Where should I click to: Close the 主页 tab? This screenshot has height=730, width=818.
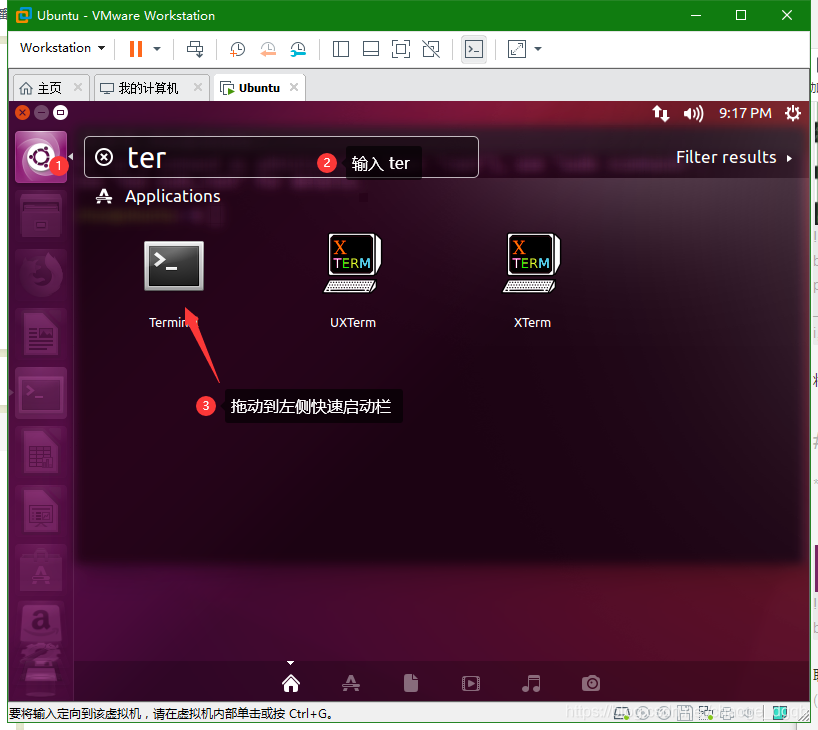(x=78, y=87)
